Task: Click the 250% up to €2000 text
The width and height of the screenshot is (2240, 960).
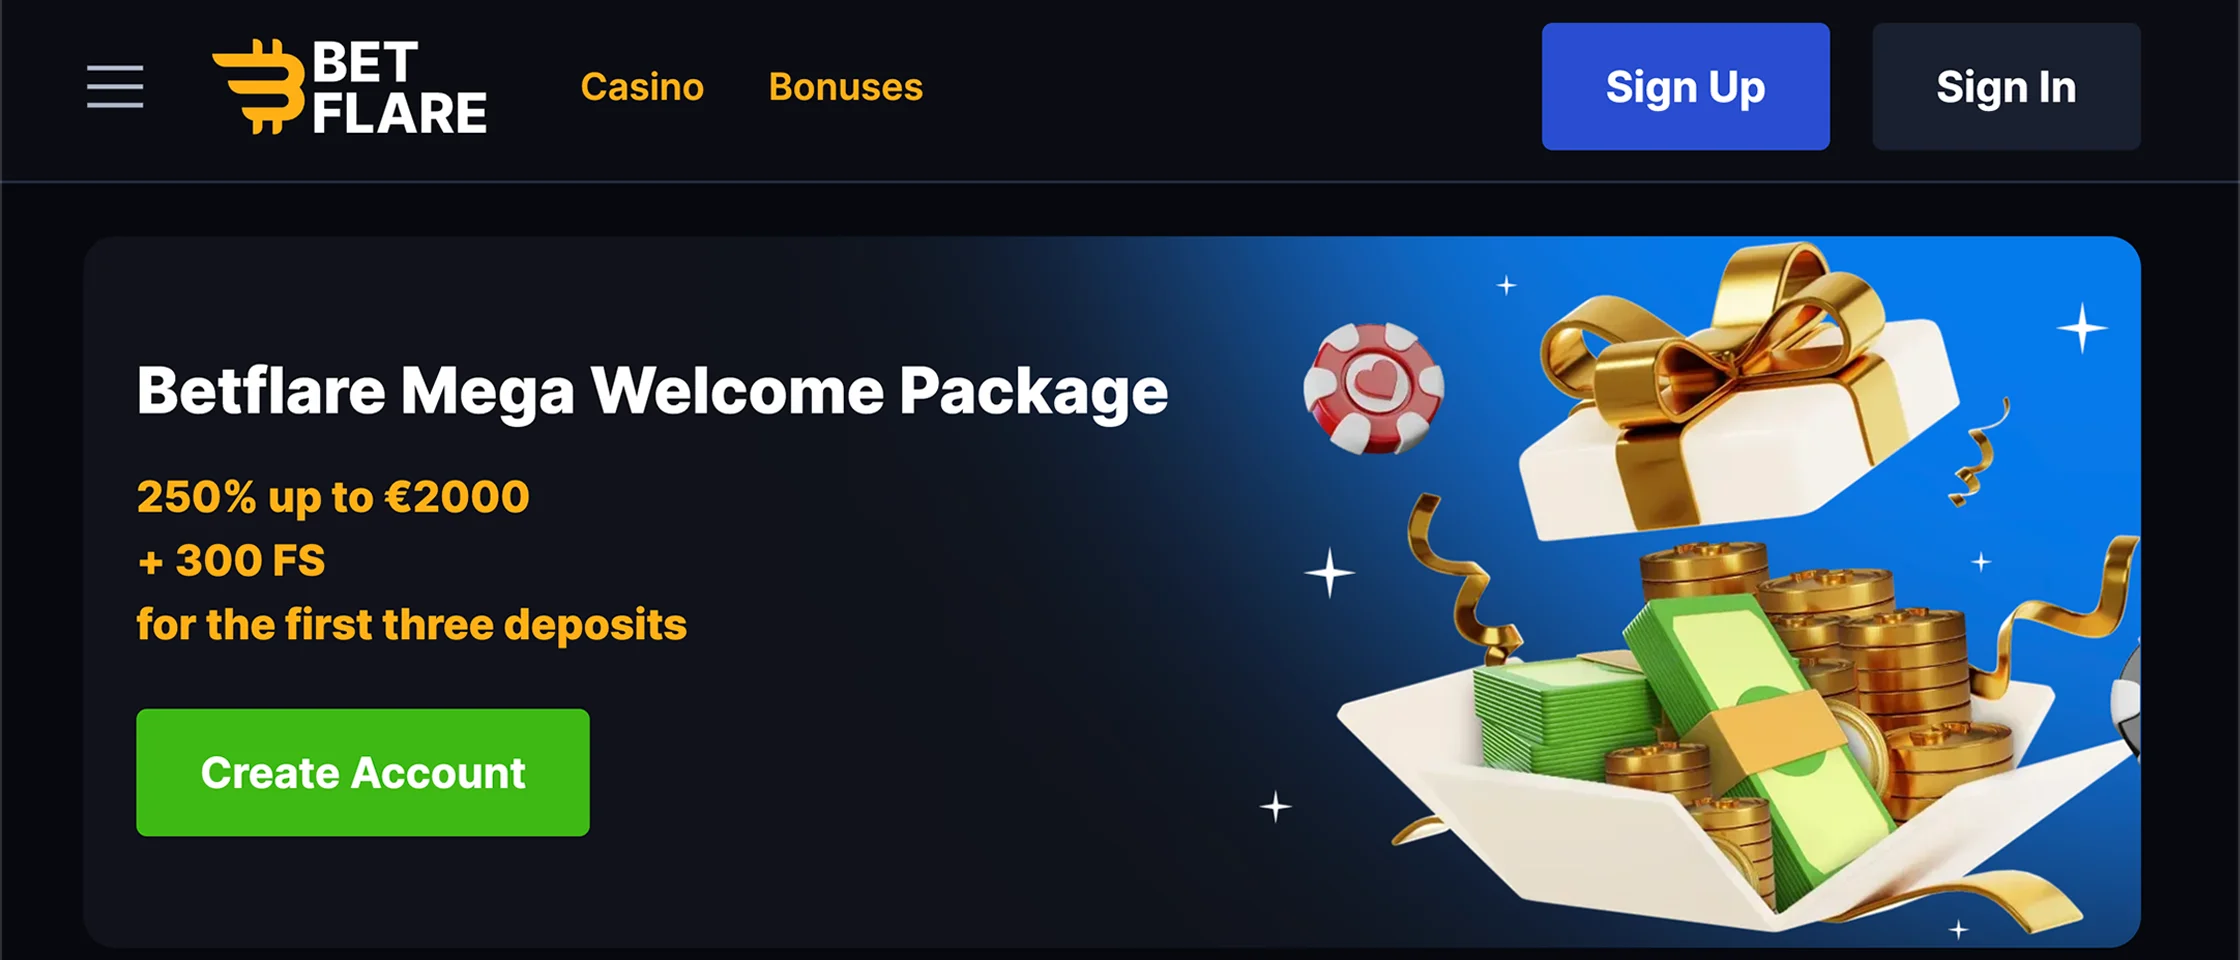Action: click(333, 497)
